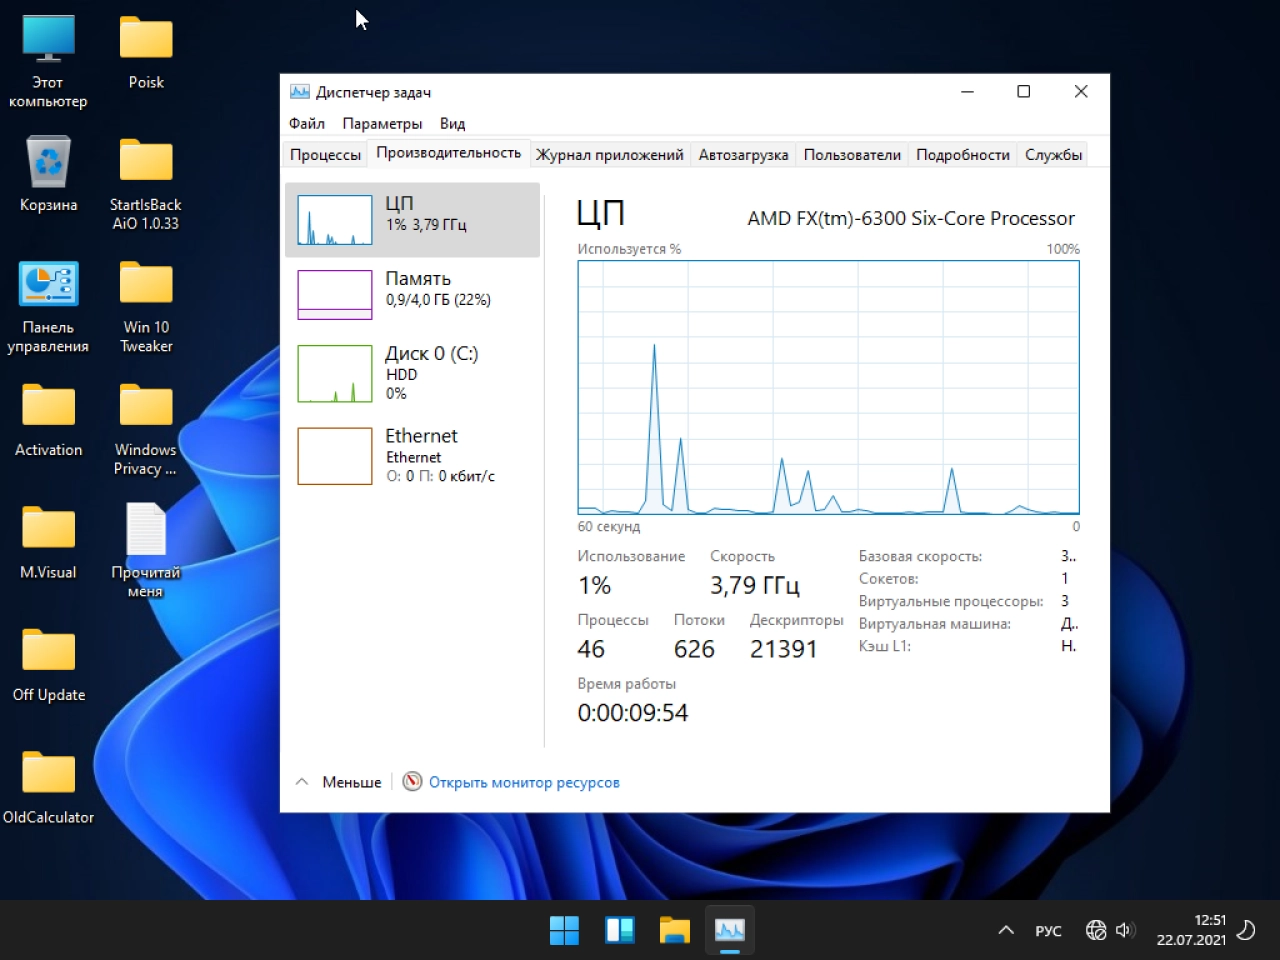Click the Task Manager taskbar icon
Screen dimensions: 1280x960
(730, 930)
